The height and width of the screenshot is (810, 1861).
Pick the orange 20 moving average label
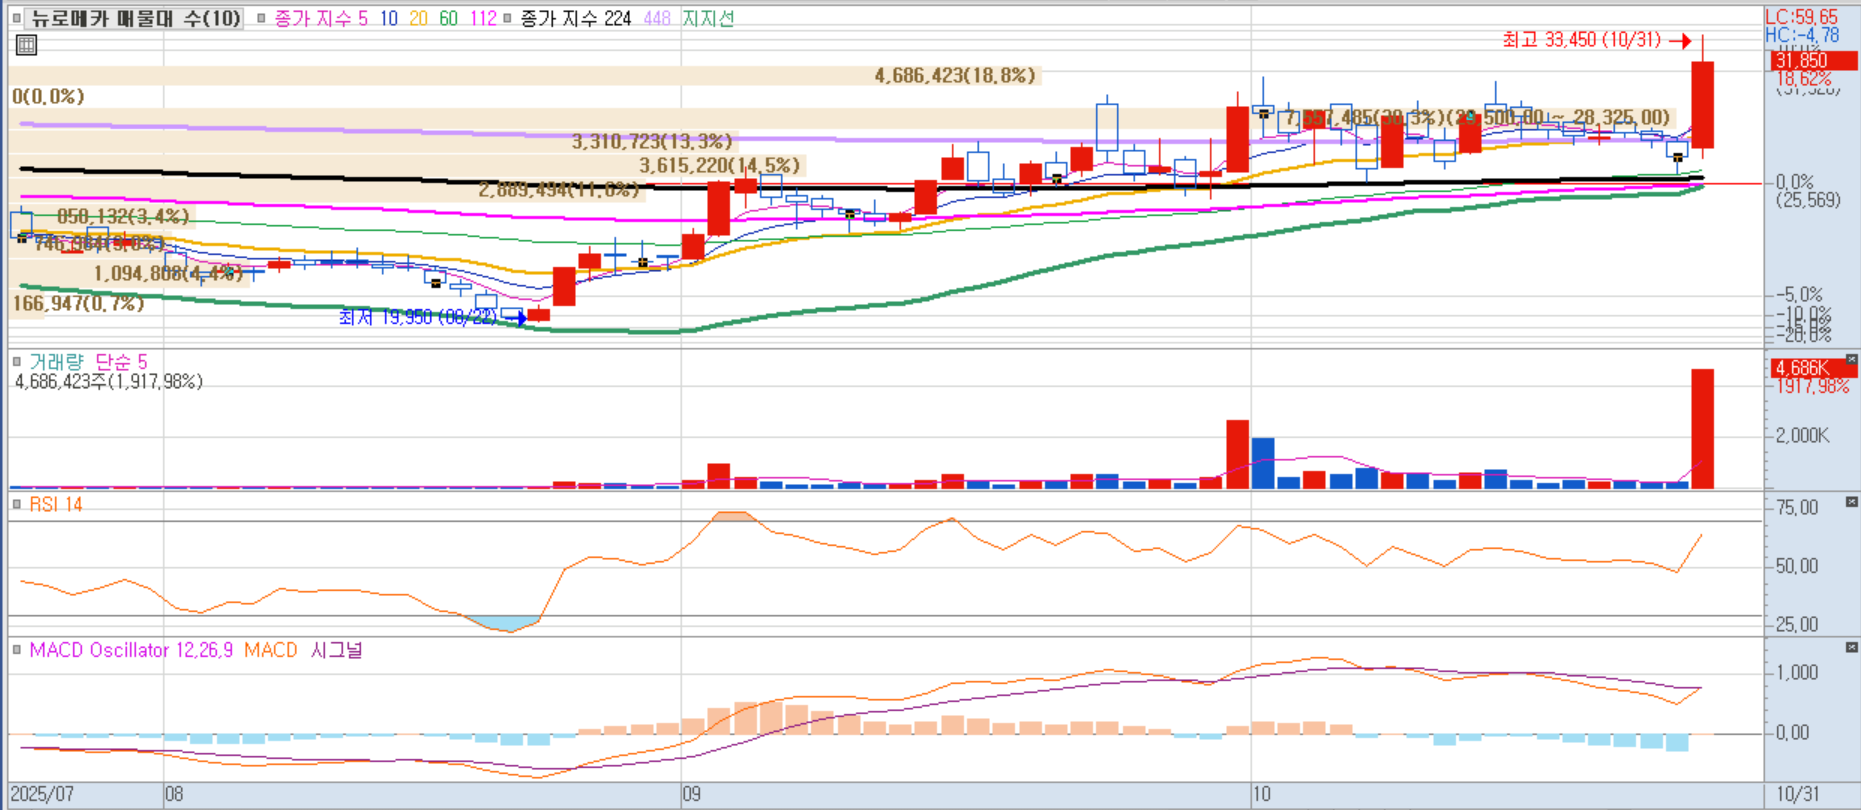(x=418, y=18)
